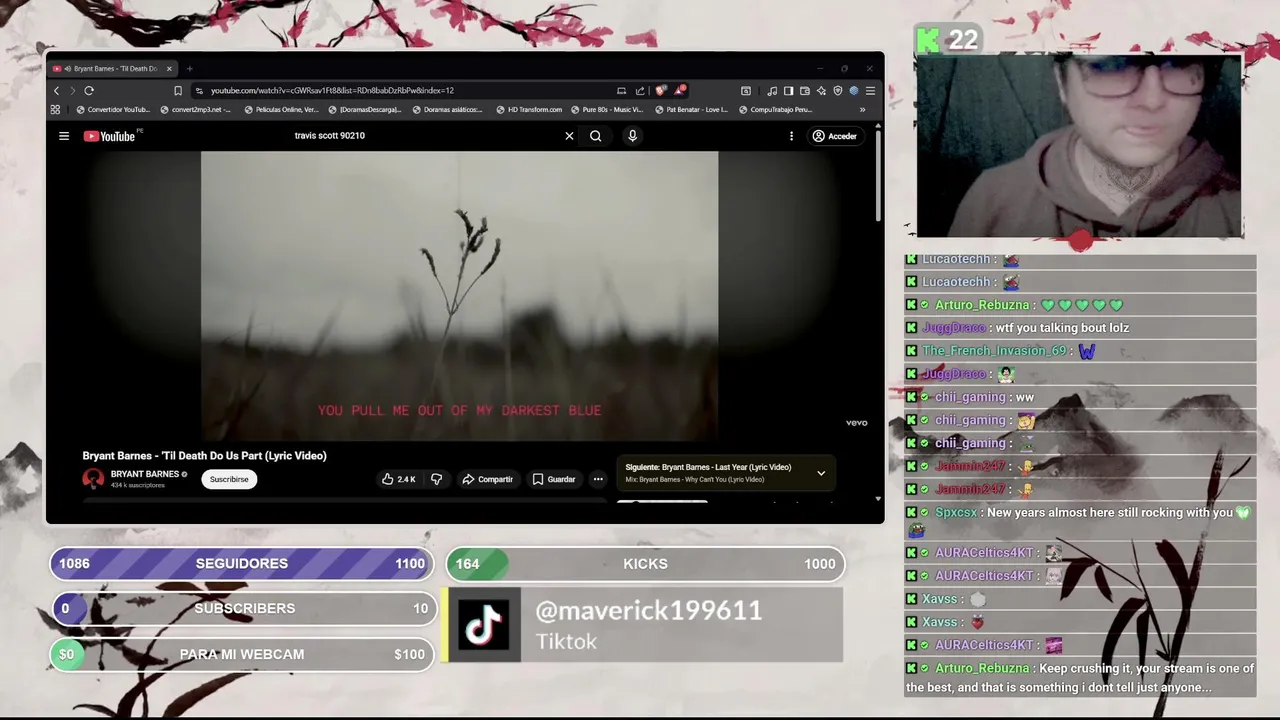Open the HD Transform.com bookmark
Viewport: 1280px width, 720px height.
(529, 110)
